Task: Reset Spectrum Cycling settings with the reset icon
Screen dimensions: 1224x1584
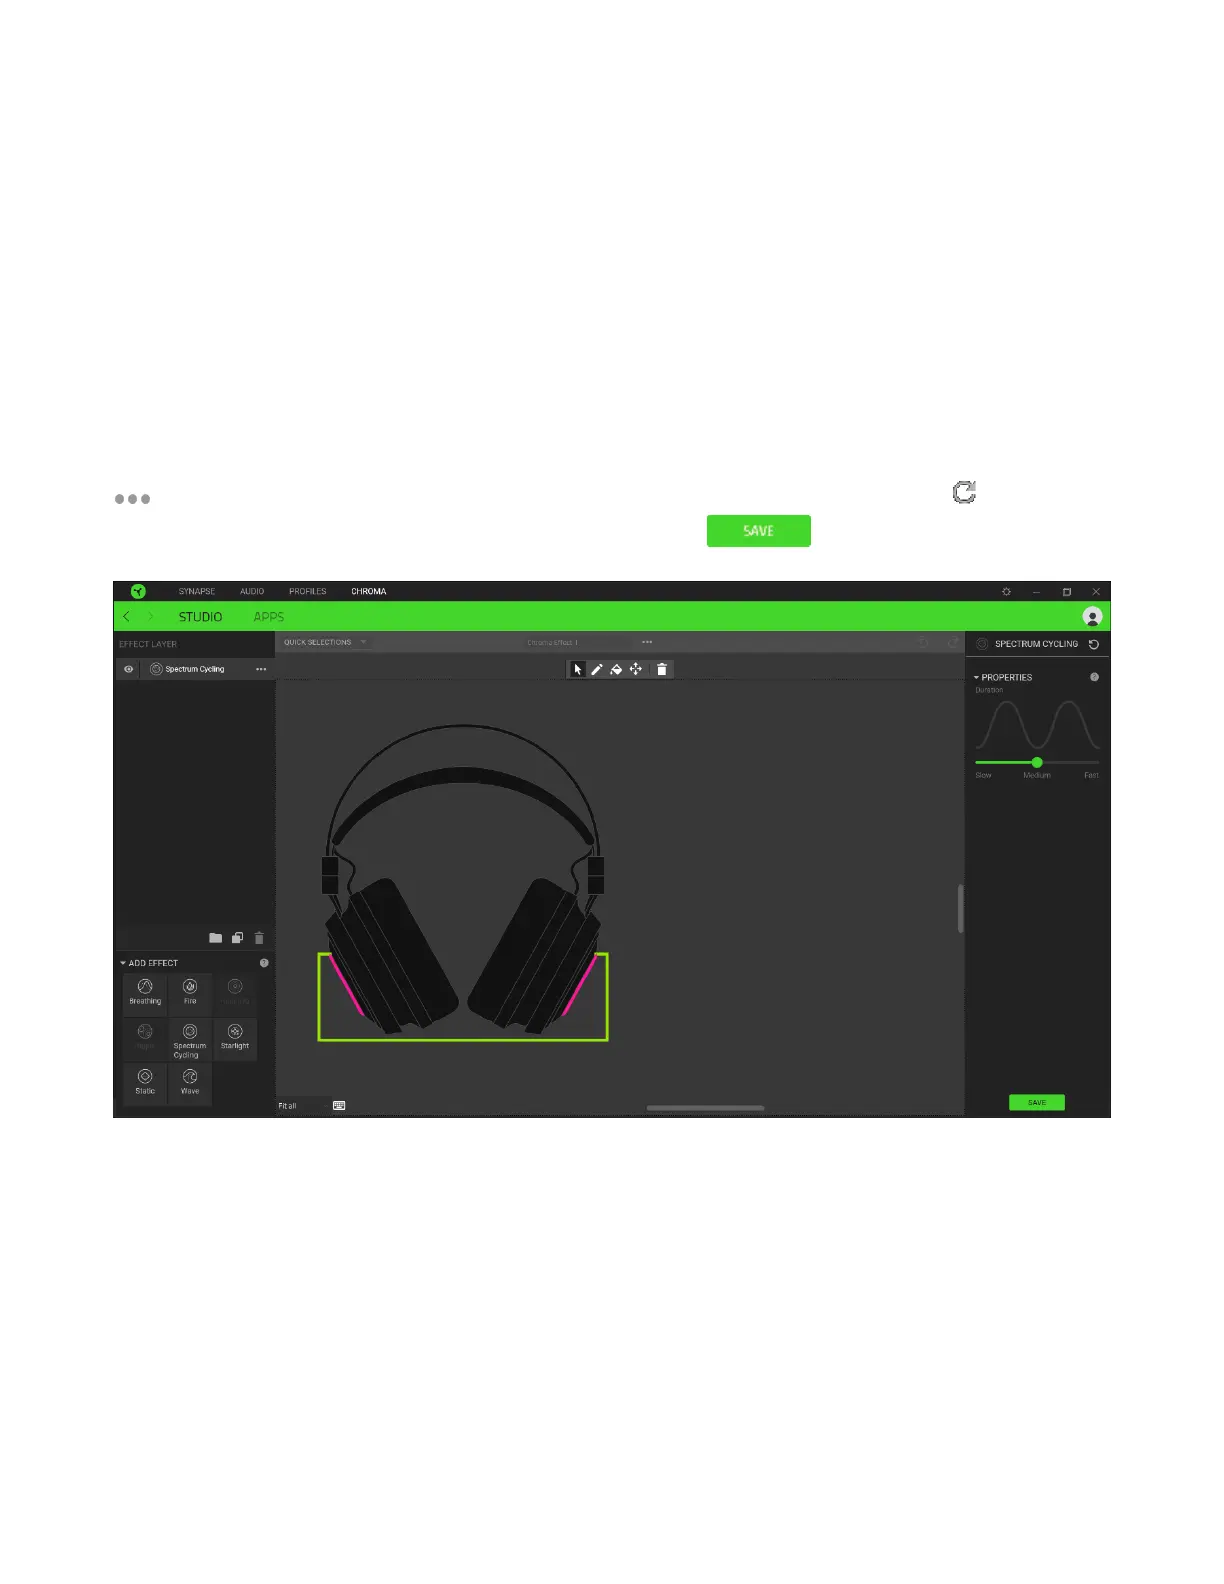Action: click(x=1094, y=644)
